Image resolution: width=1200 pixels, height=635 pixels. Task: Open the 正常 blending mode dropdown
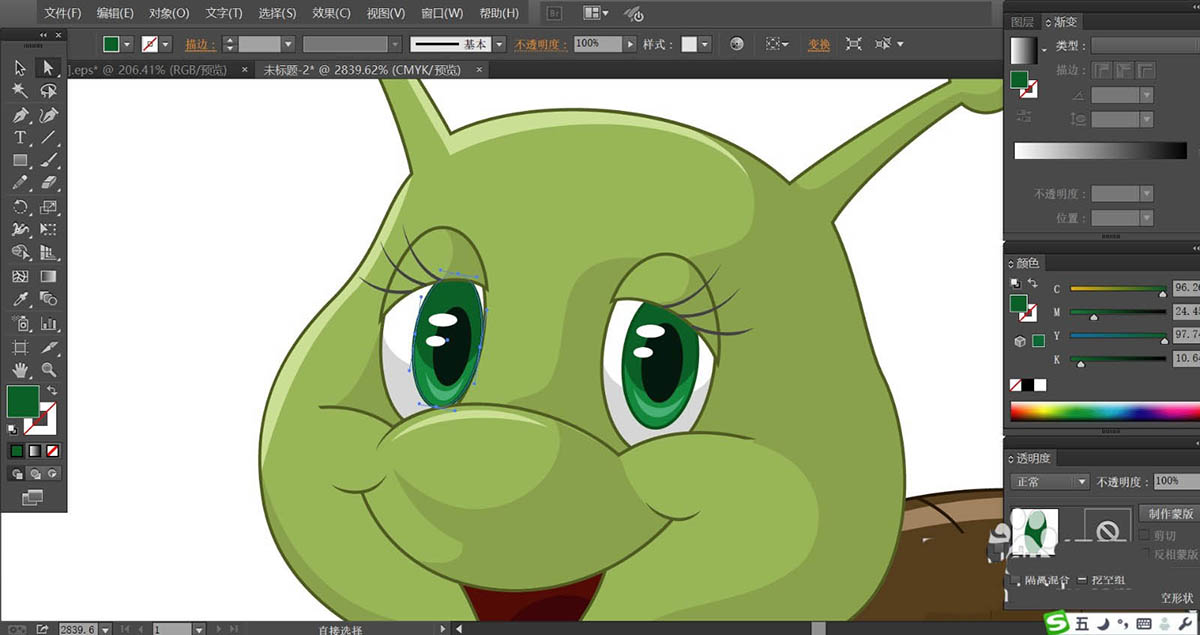(x=1051, y=482)
